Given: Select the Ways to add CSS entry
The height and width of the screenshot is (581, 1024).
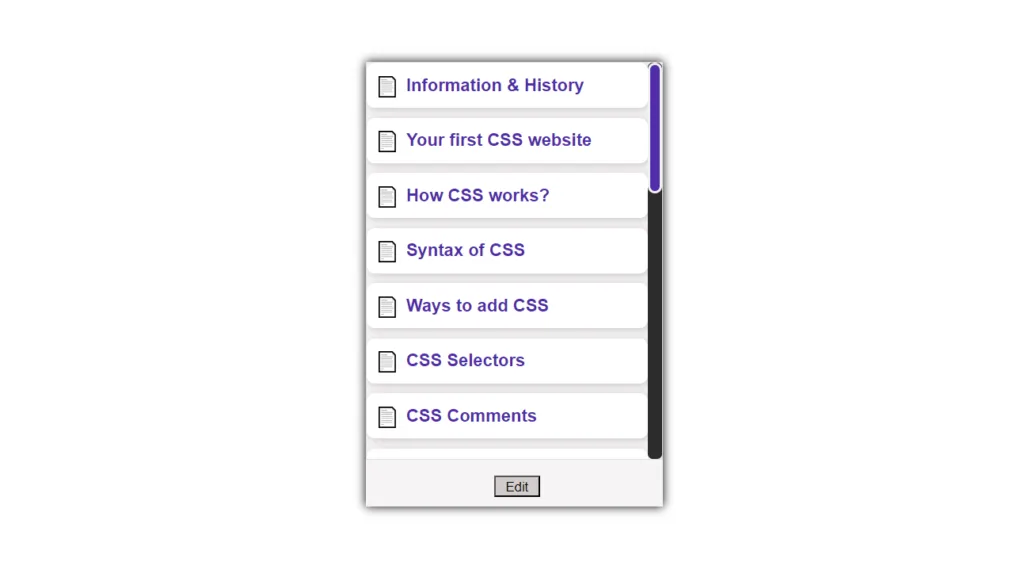Looking at the screenshot, I should [x=477, y=306].
